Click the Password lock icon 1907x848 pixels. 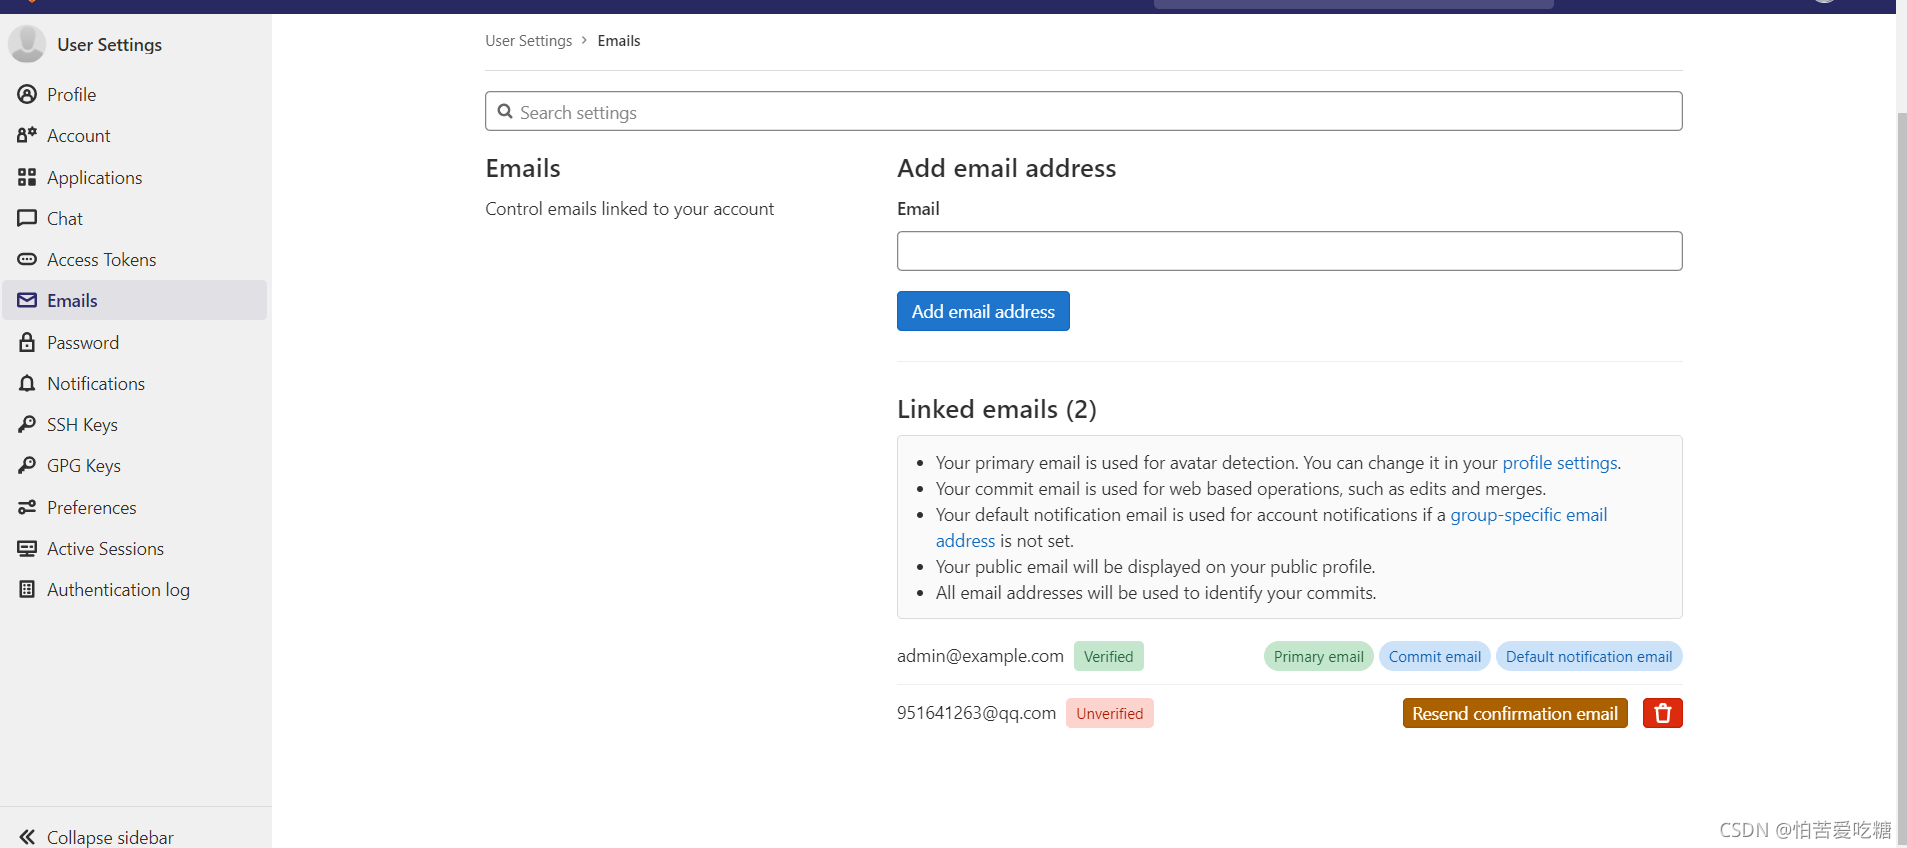click(27, 342)
